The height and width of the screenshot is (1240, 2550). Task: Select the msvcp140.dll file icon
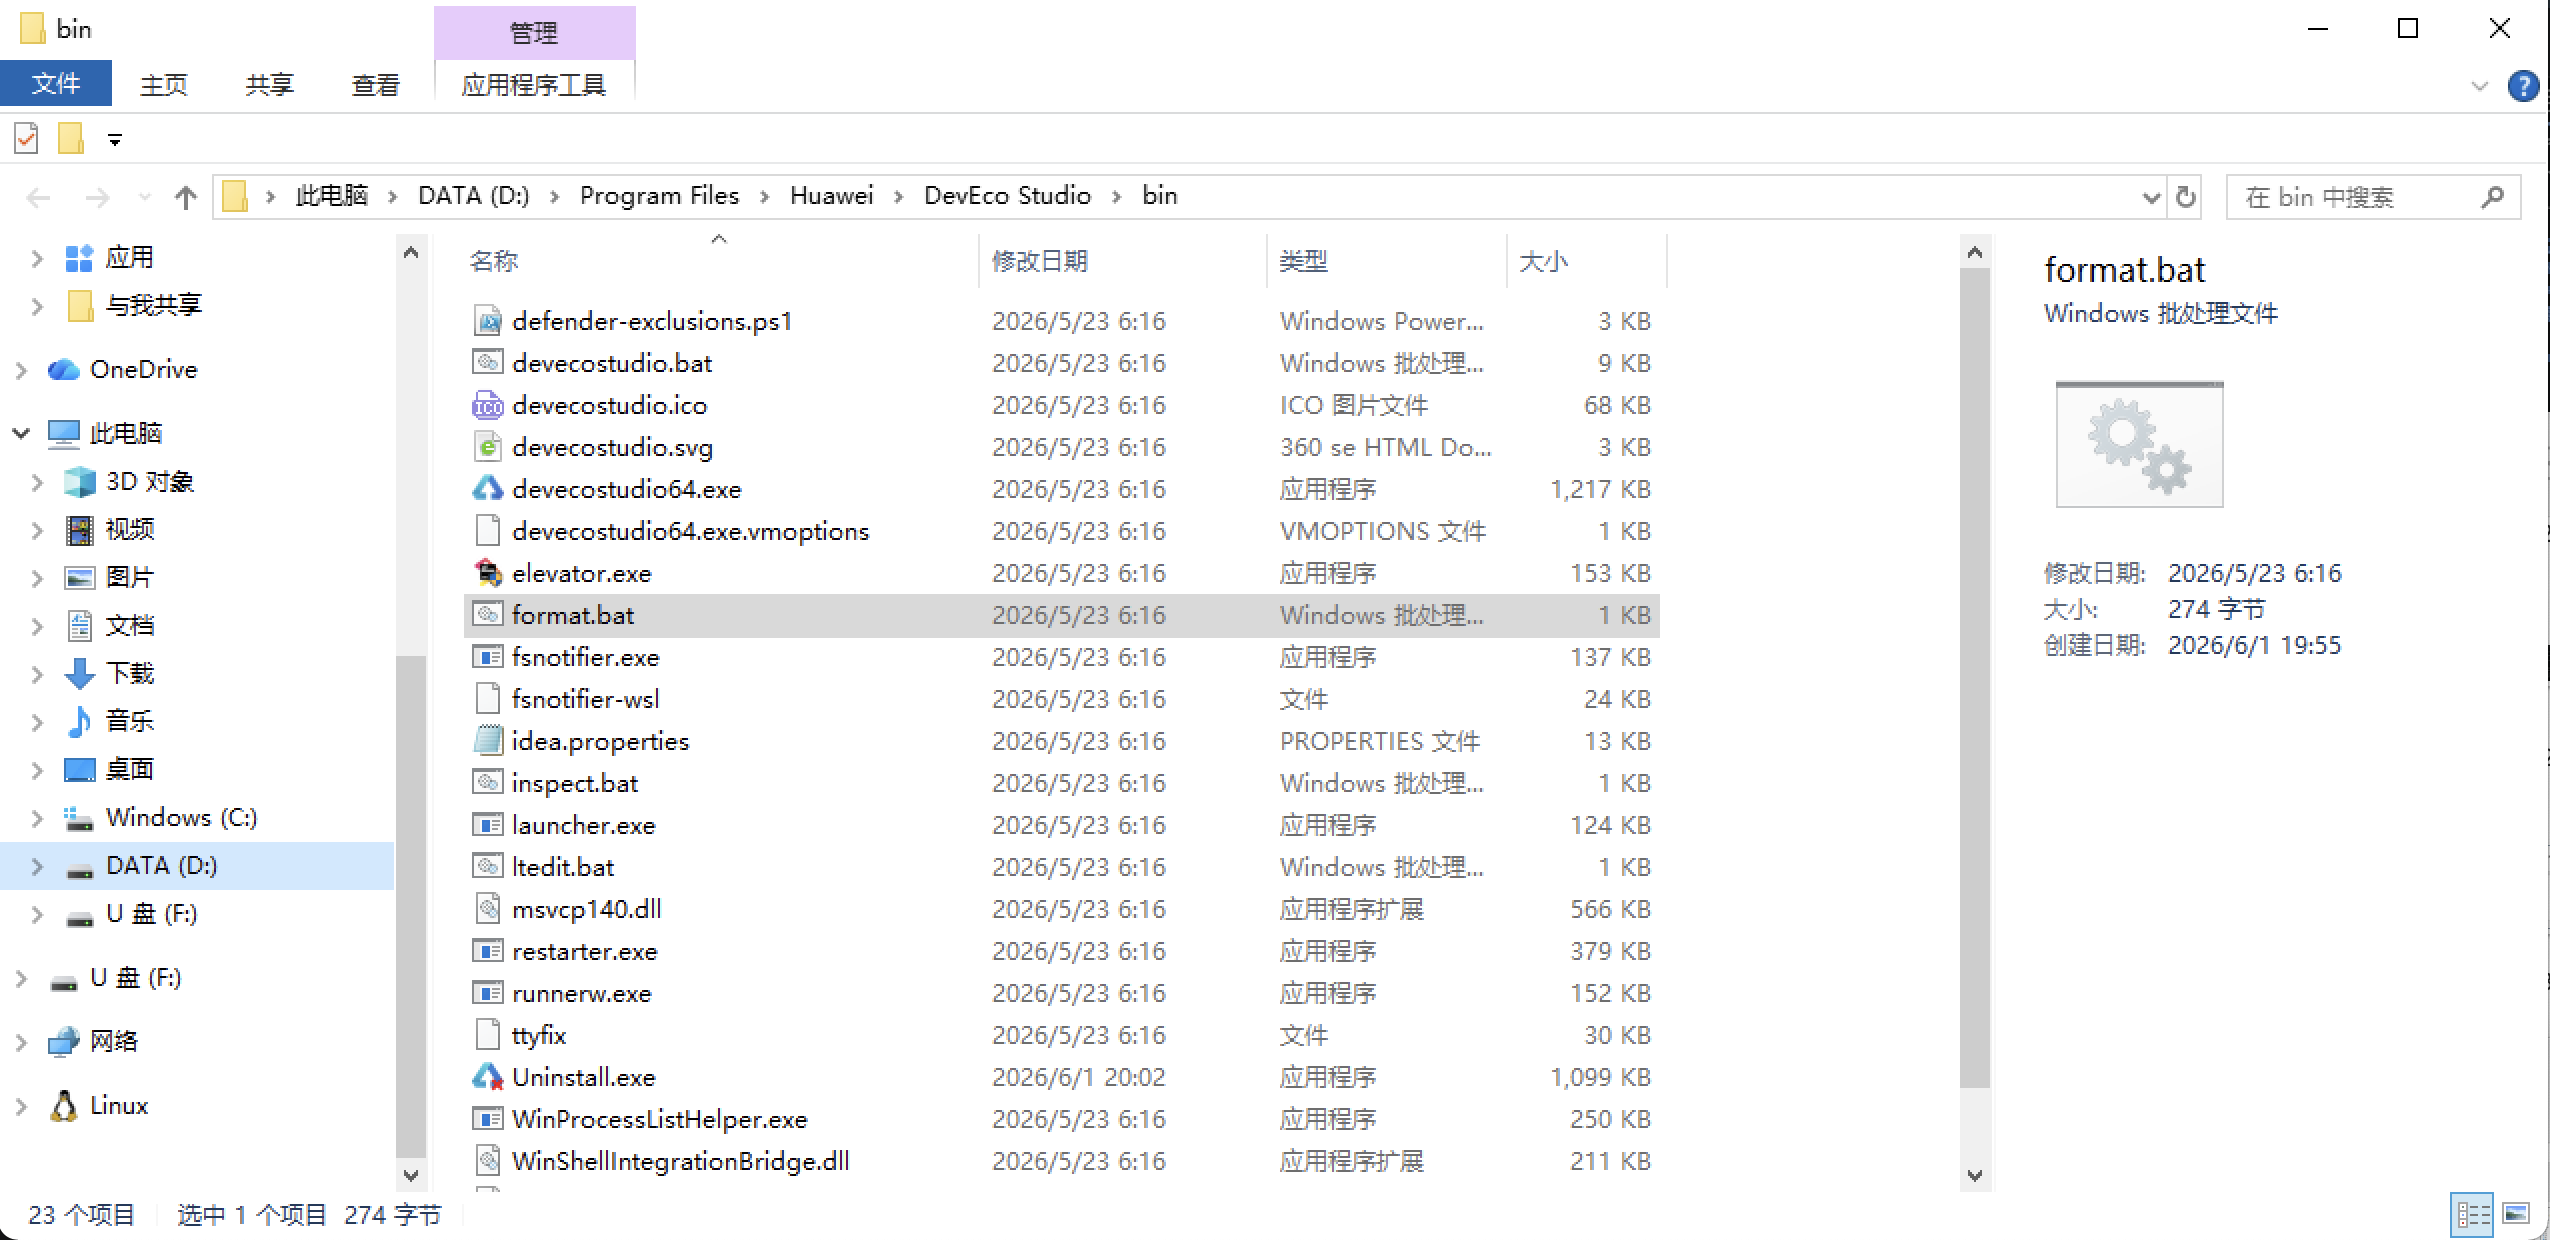tap(487, 909)
